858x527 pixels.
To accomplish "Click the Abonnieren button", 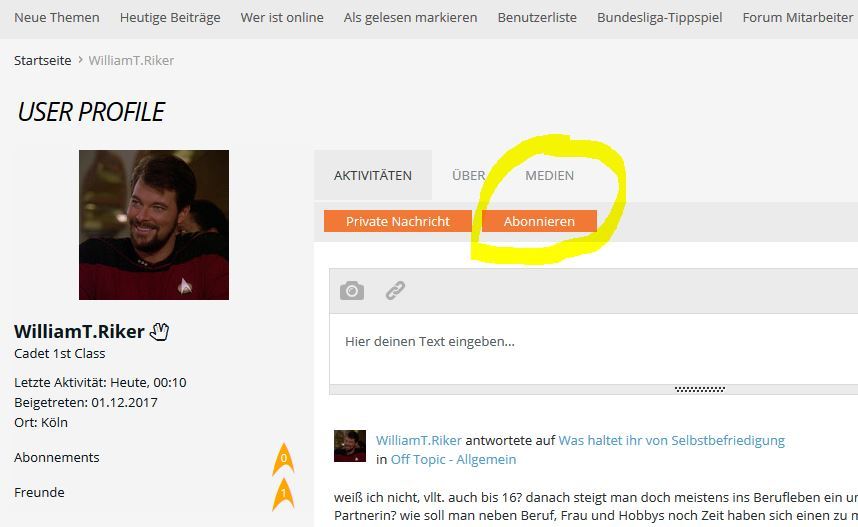I will pos(539,221).
